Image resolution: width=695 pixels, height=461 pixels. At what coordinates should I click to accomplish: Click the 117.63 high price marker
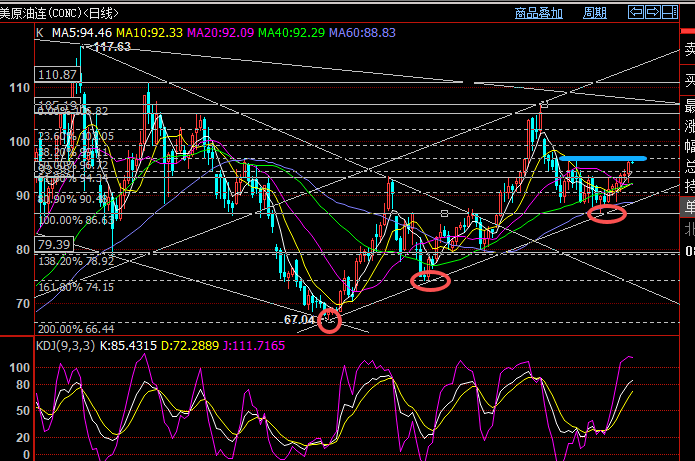[x=112, y=47]
